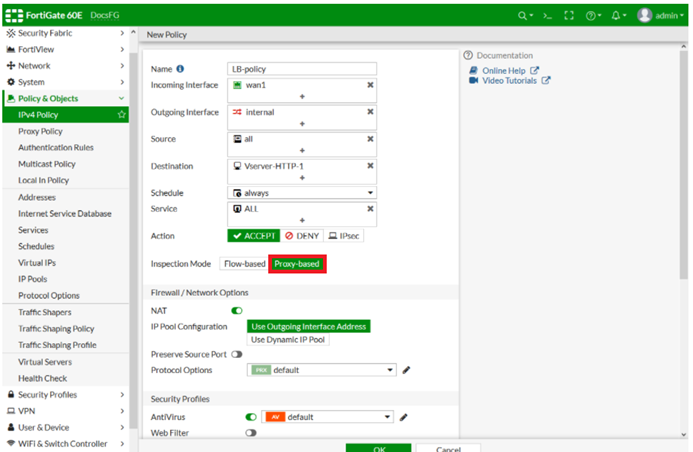Turn on Web Filter toggle
The height and width of the screenshot is (452, 693).
pos(251,433)
